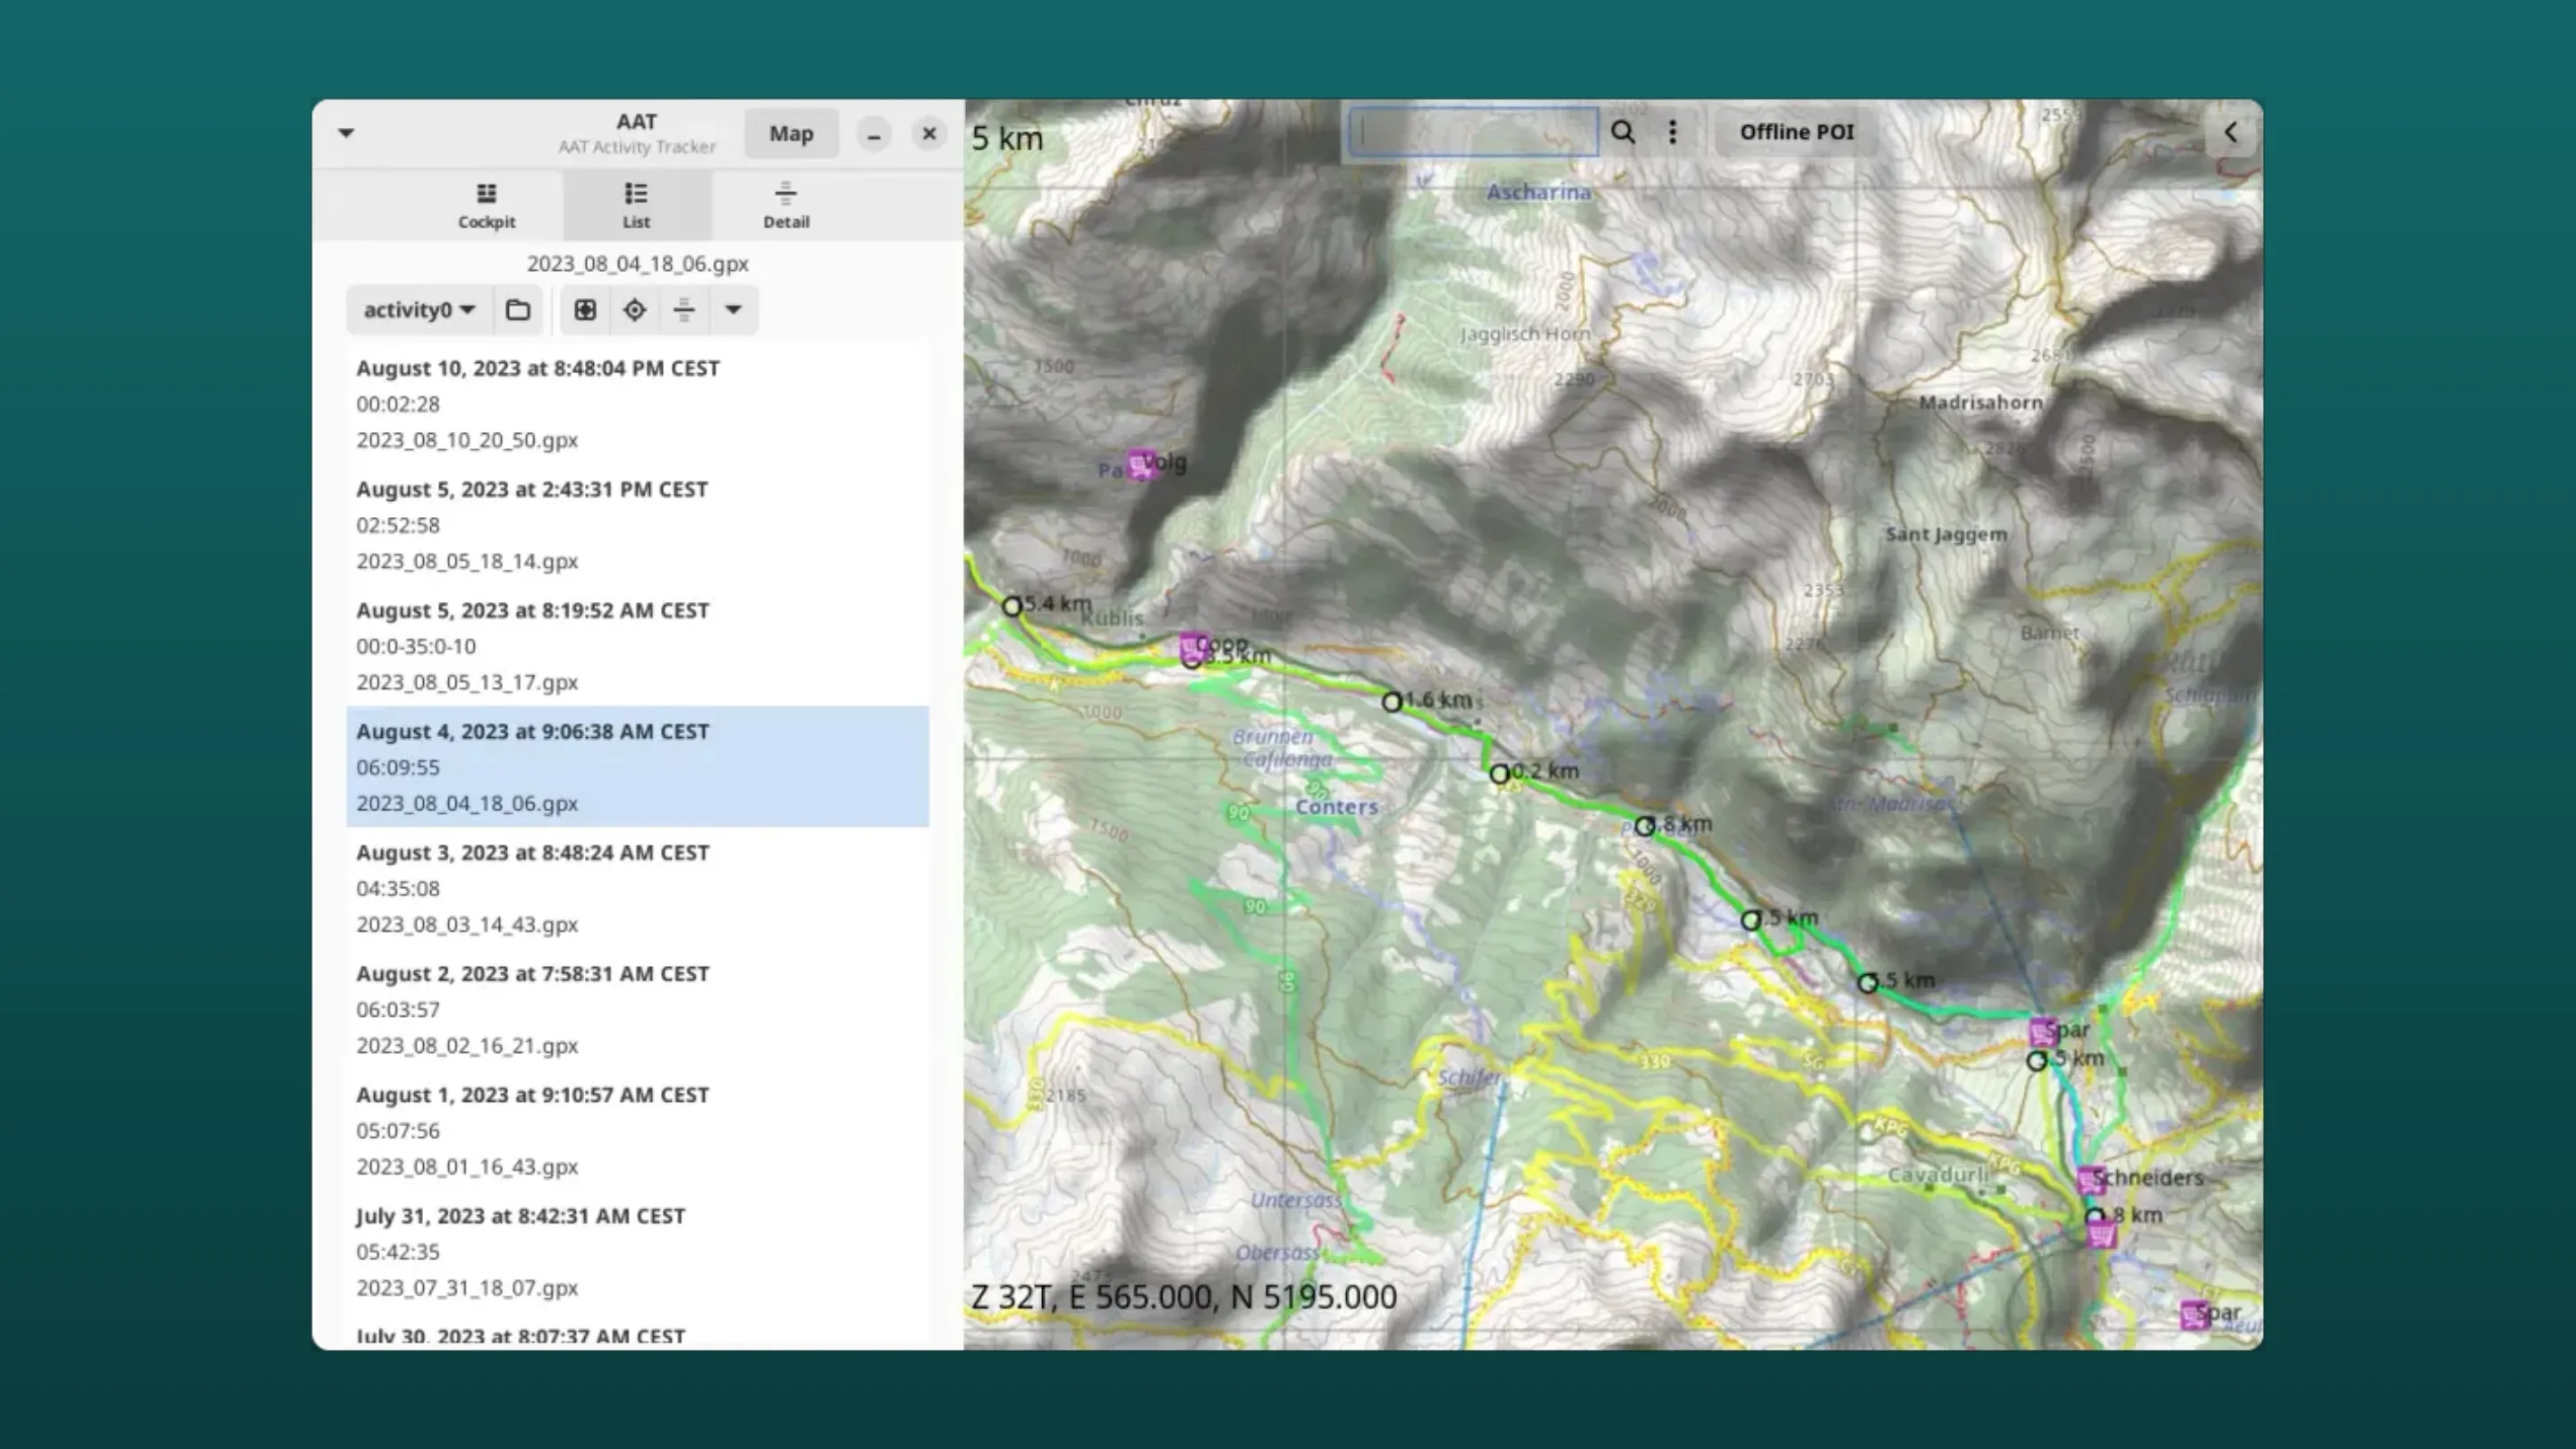Image resolution: width=2576 pixels, height=1449 pixels.
Task: Click the Map button in header
Action: tap(791, 133)
